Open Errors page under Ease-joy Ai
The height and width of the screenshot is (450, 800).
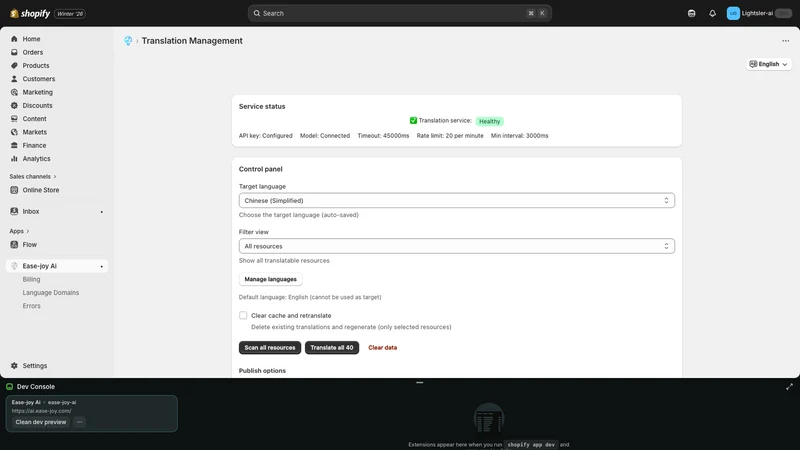(31, 306)
